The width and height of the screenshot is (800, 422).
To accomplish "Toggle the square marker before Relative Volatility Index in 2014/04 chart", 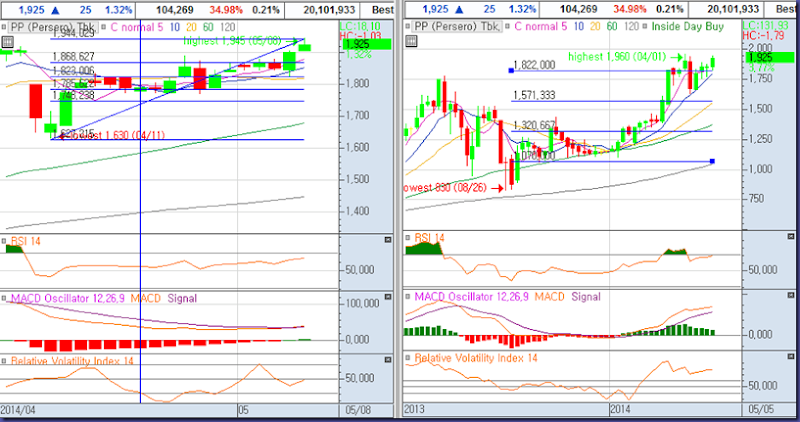I will coord(4,361).
